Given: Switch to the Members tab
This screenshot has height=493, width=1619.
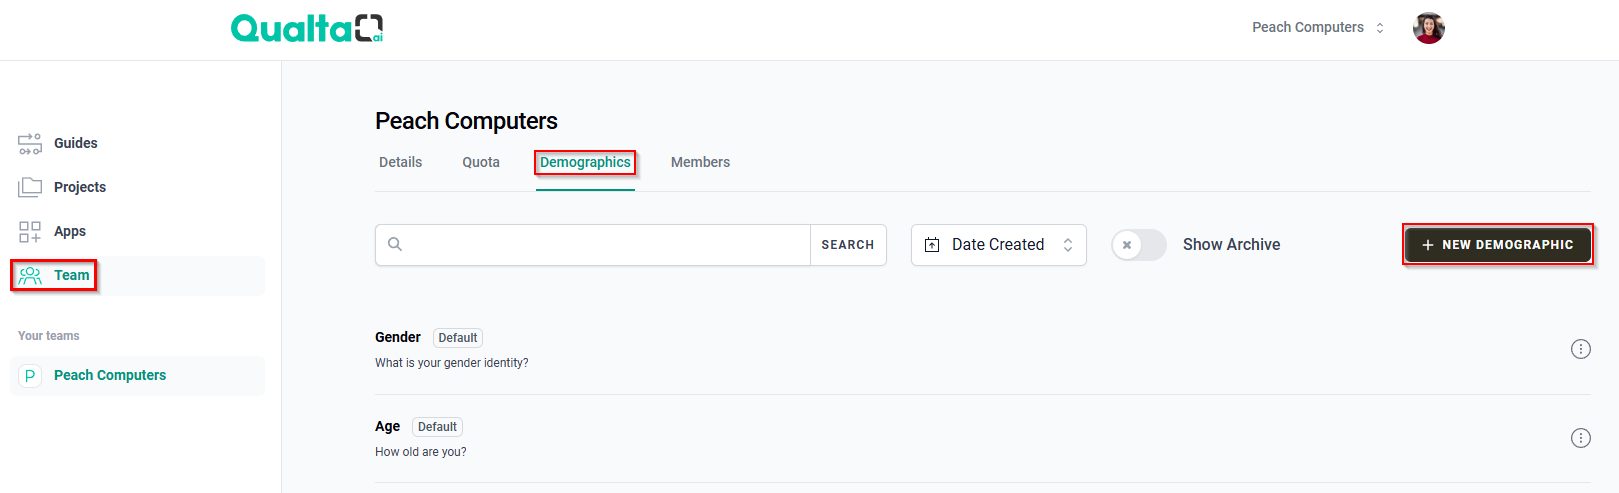Looking at the screenshot, I should 700,162.
